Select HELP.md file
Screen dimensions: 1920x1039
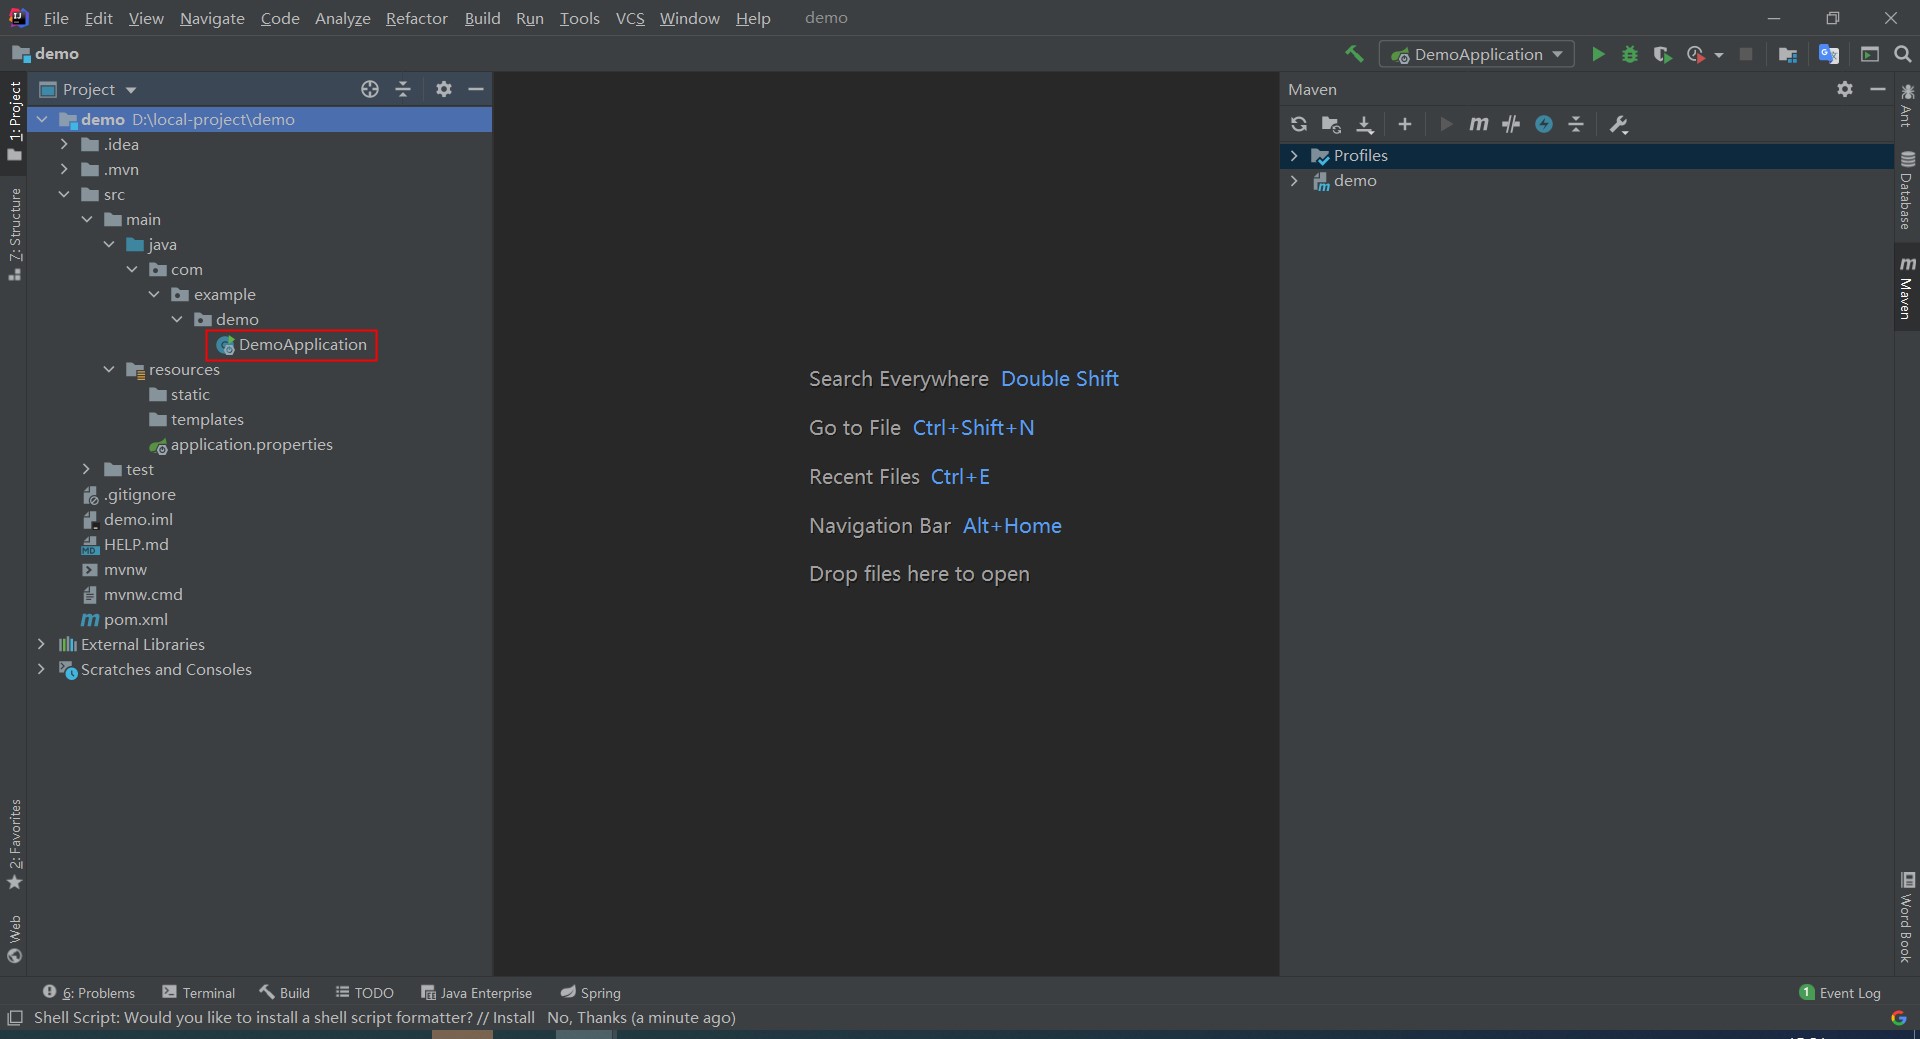pos(125,544)
